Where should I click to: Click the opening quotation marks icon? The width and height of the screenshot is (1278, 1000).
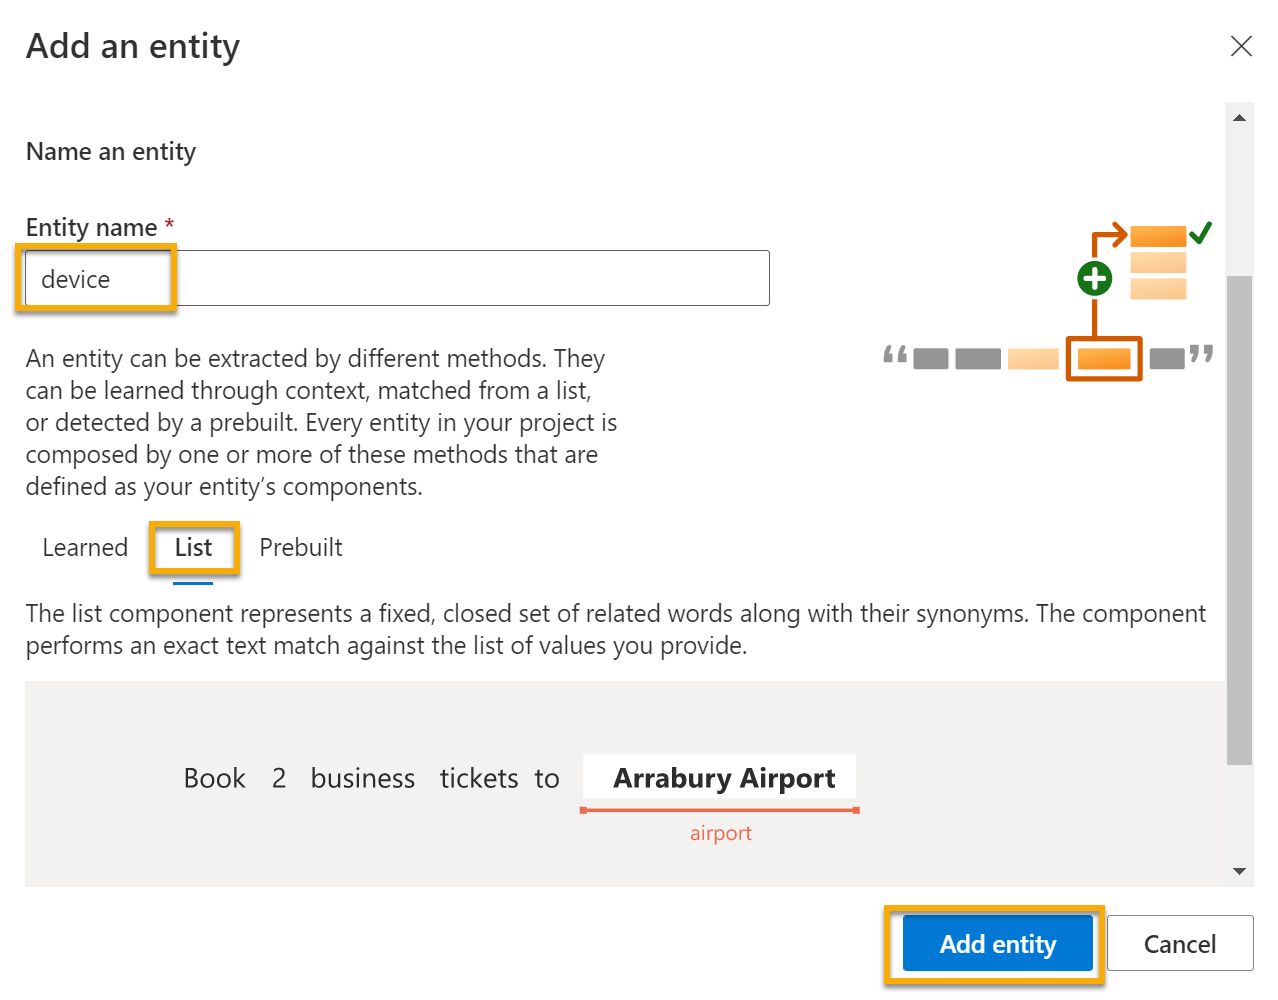pos(895,355)
